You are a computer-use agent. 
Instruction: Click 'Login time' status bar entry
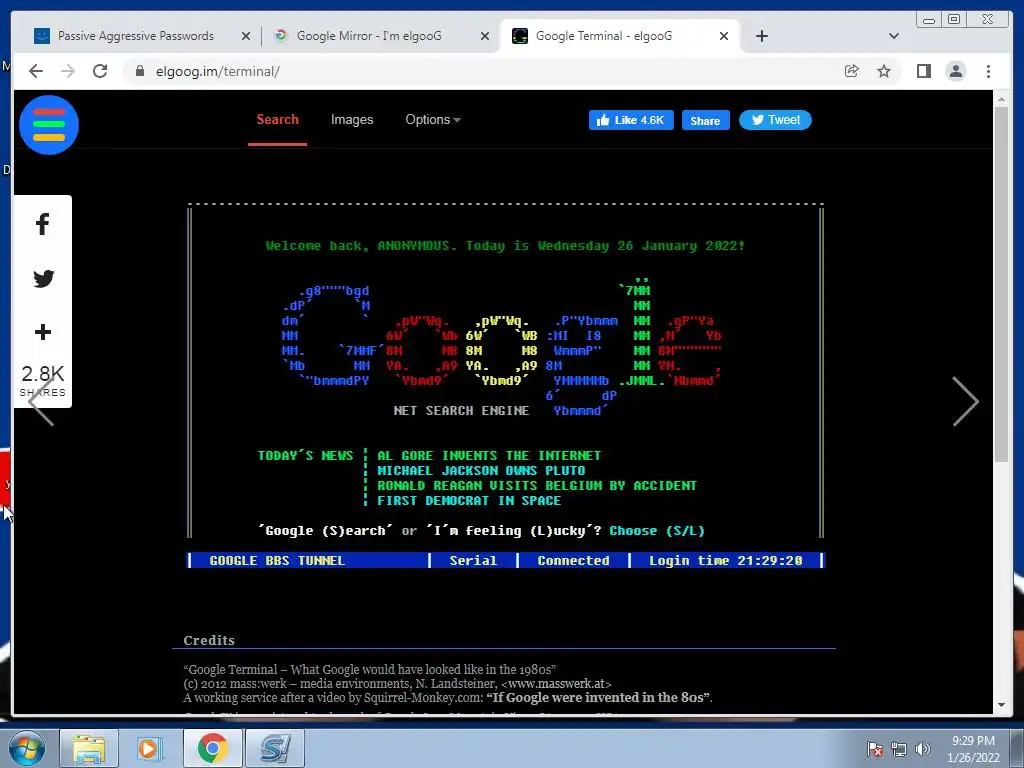pos(726,561)
